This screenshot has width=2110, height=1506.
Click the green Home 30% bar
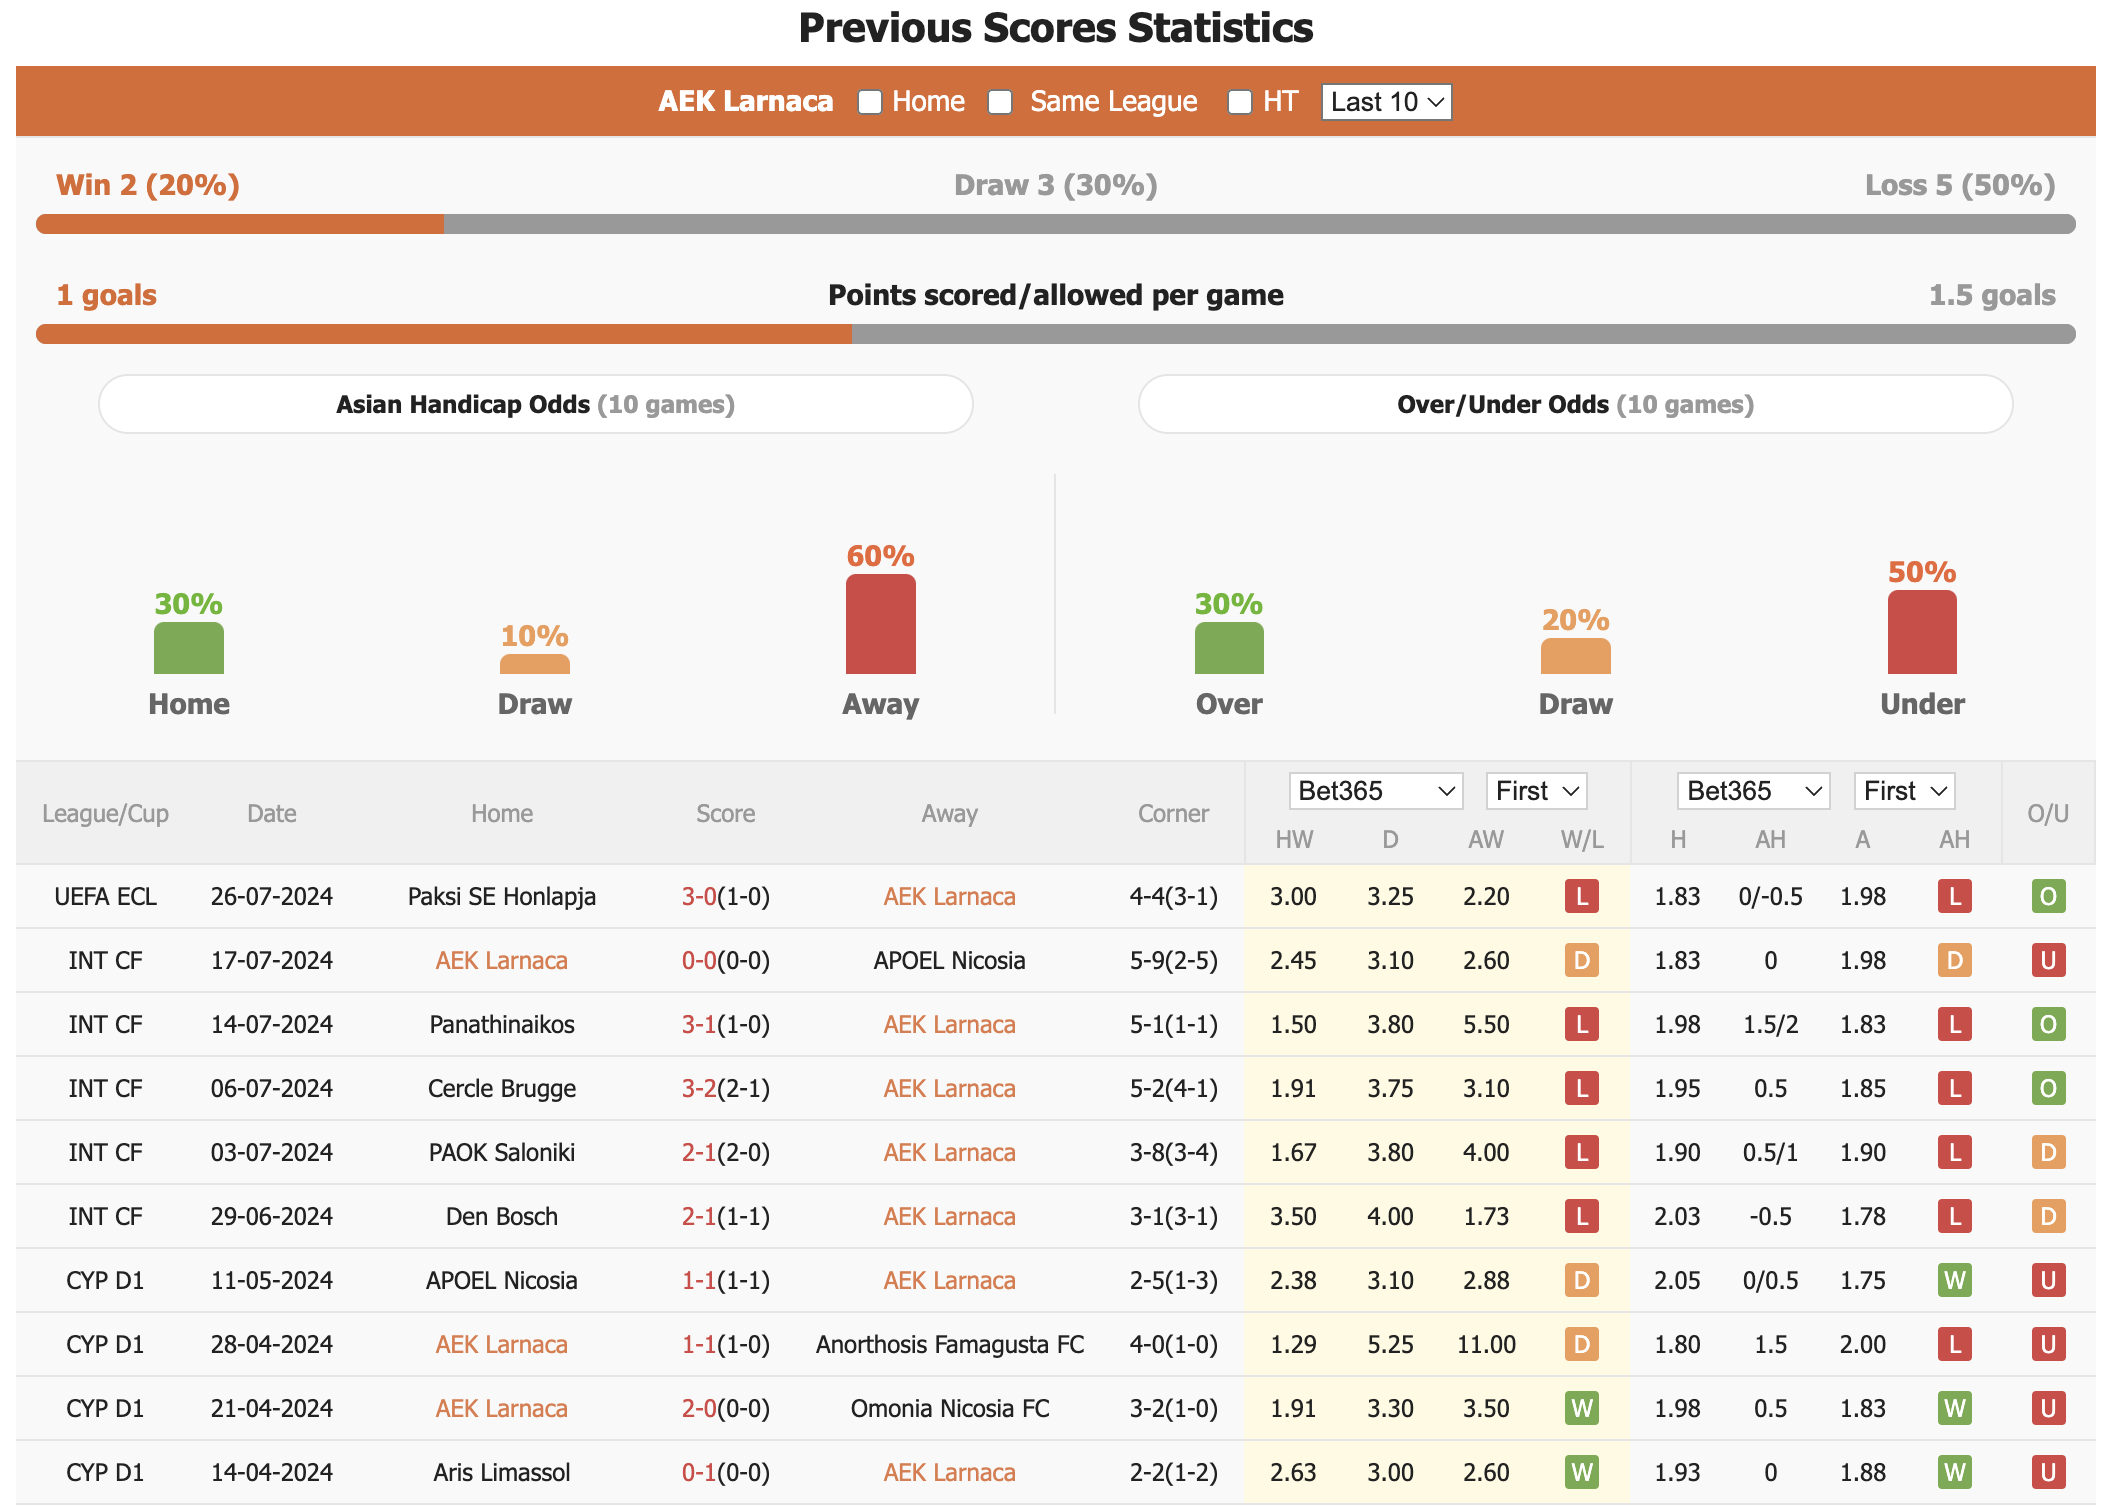click(189, 648)
